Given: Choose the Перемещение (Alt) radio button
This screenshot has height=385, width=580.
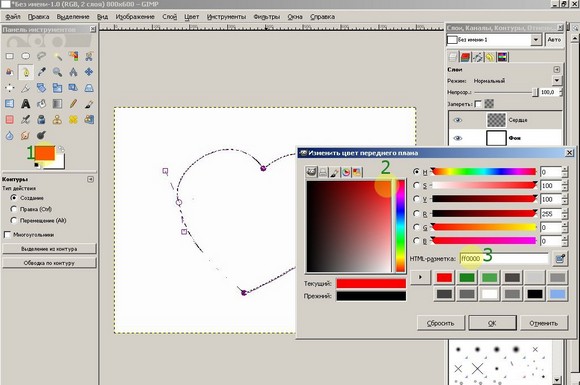Looking at the screenshot, I should coord(14,220).
